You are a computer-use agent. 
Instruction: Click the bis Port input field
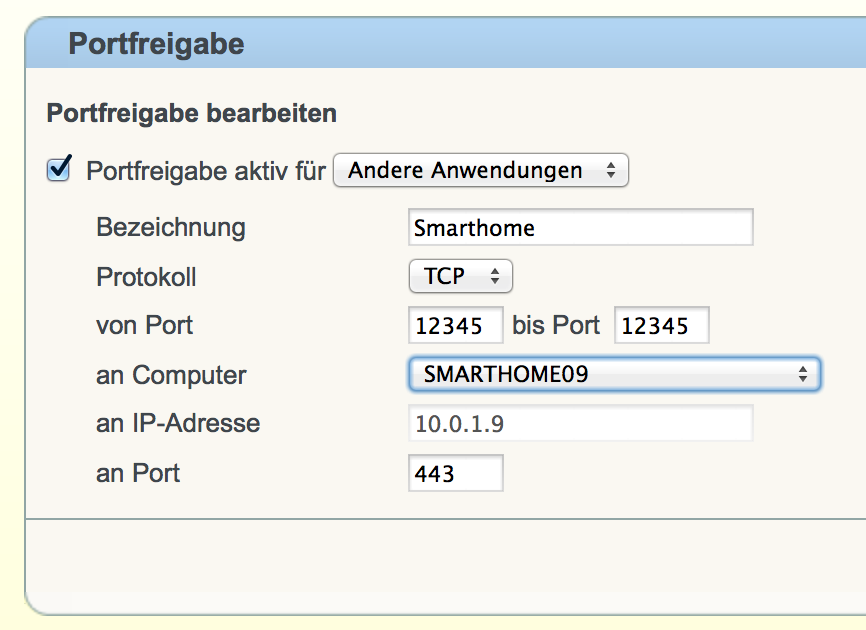point(662,325)
